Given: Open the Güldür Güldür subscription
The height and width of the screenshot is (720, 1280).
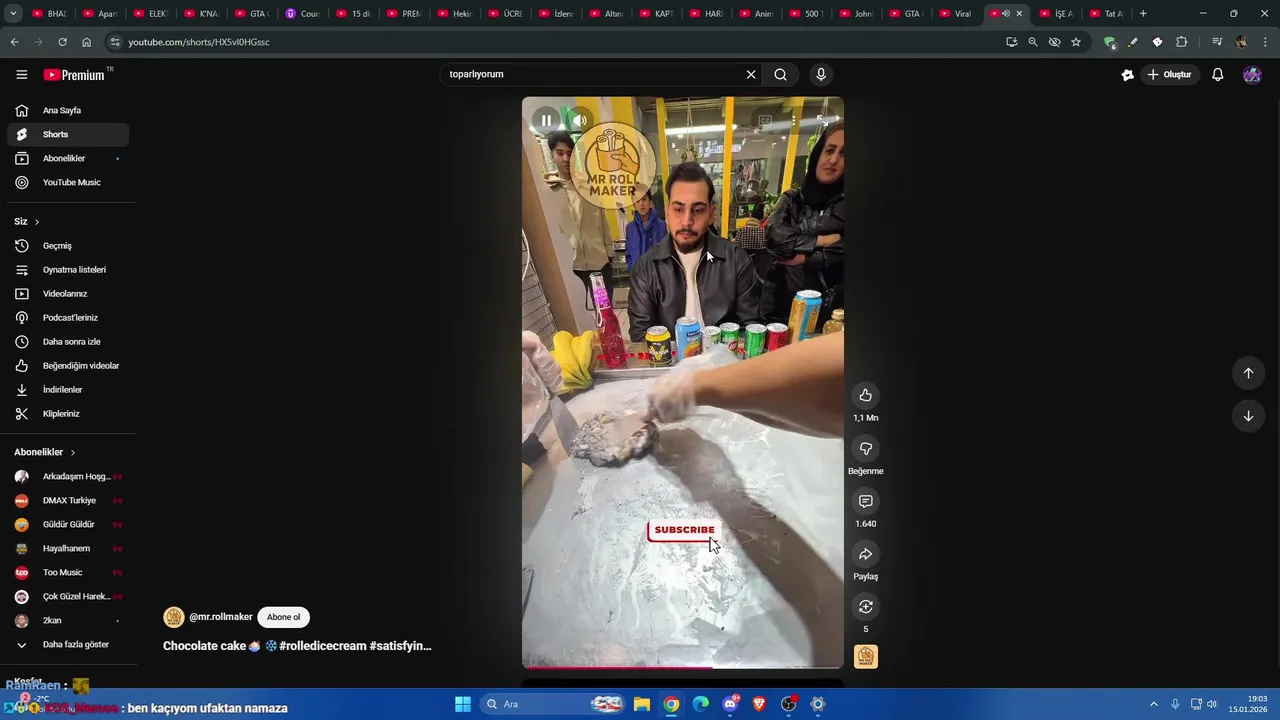Looking at the screenshot, I should tap(68, 525).
